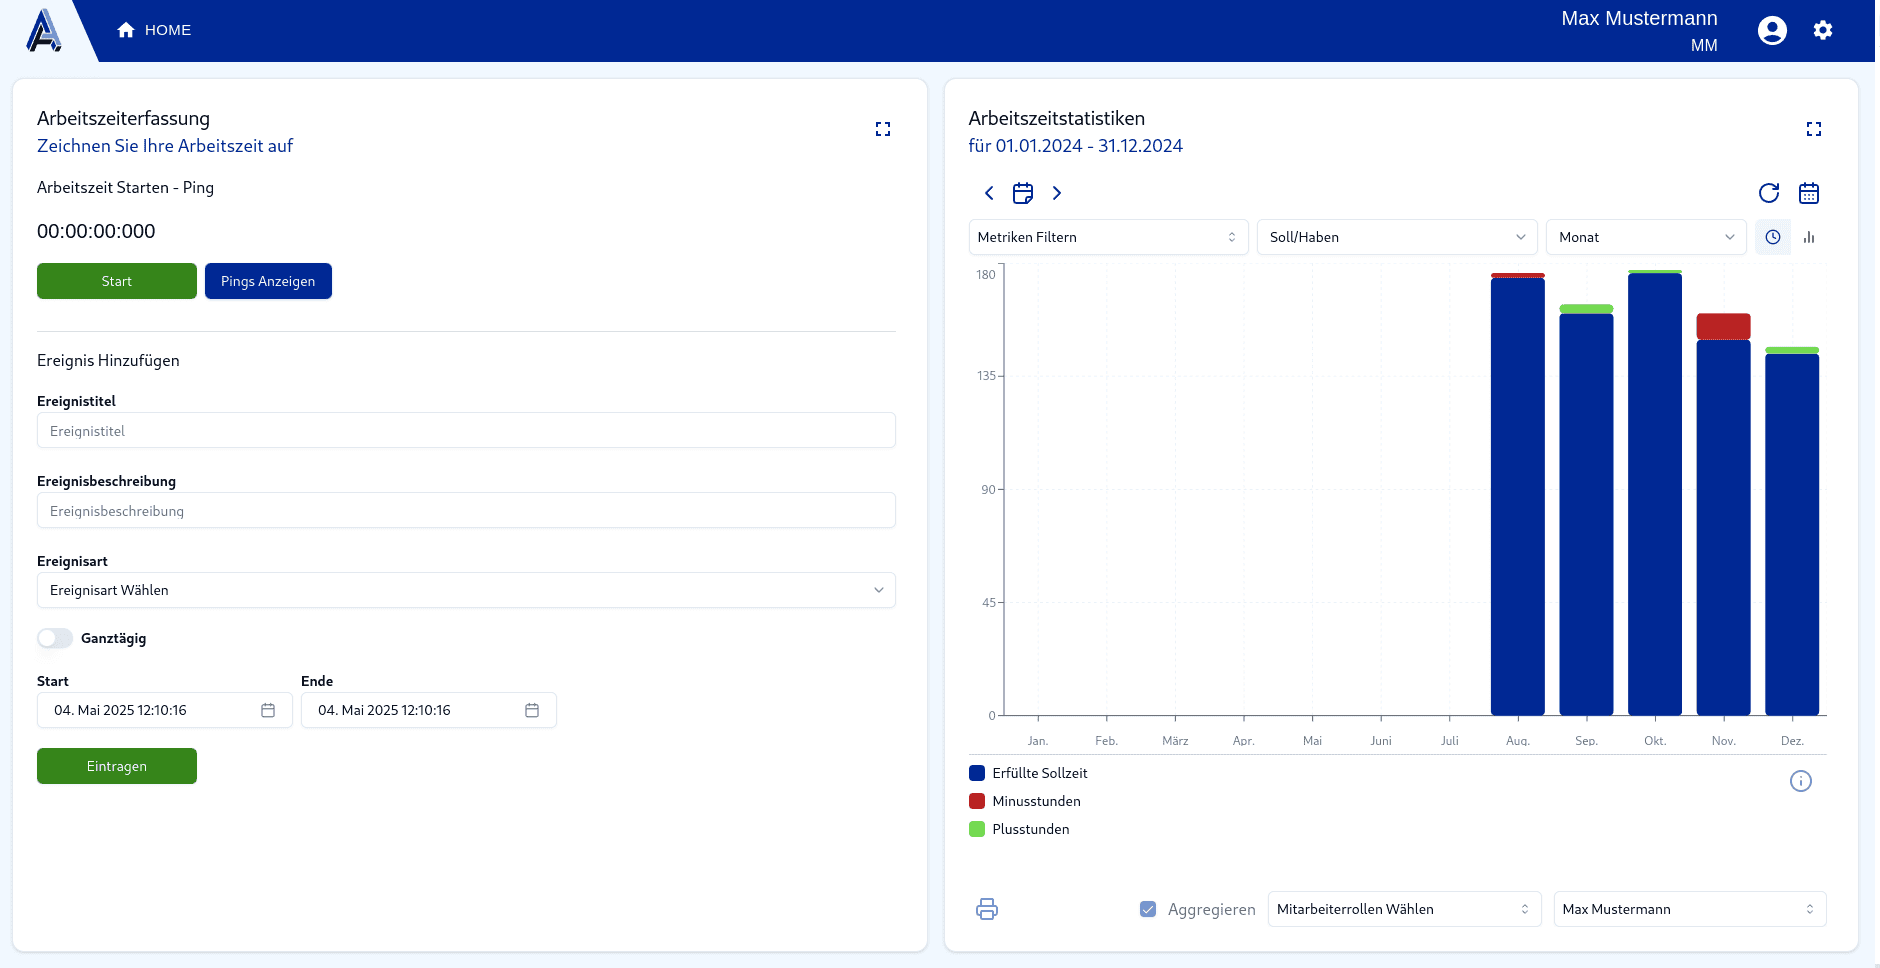Switch to clock time view
The height and width of the screenshot is (968, 1880).
(x=1773, y=237)
